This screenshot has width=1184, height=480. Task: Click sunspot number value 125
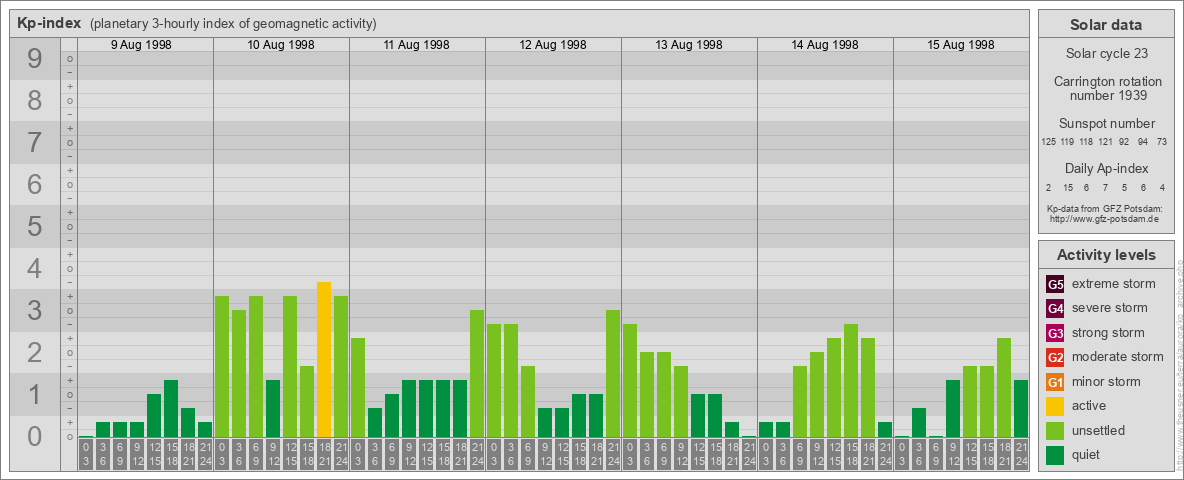click(1048, 142)
